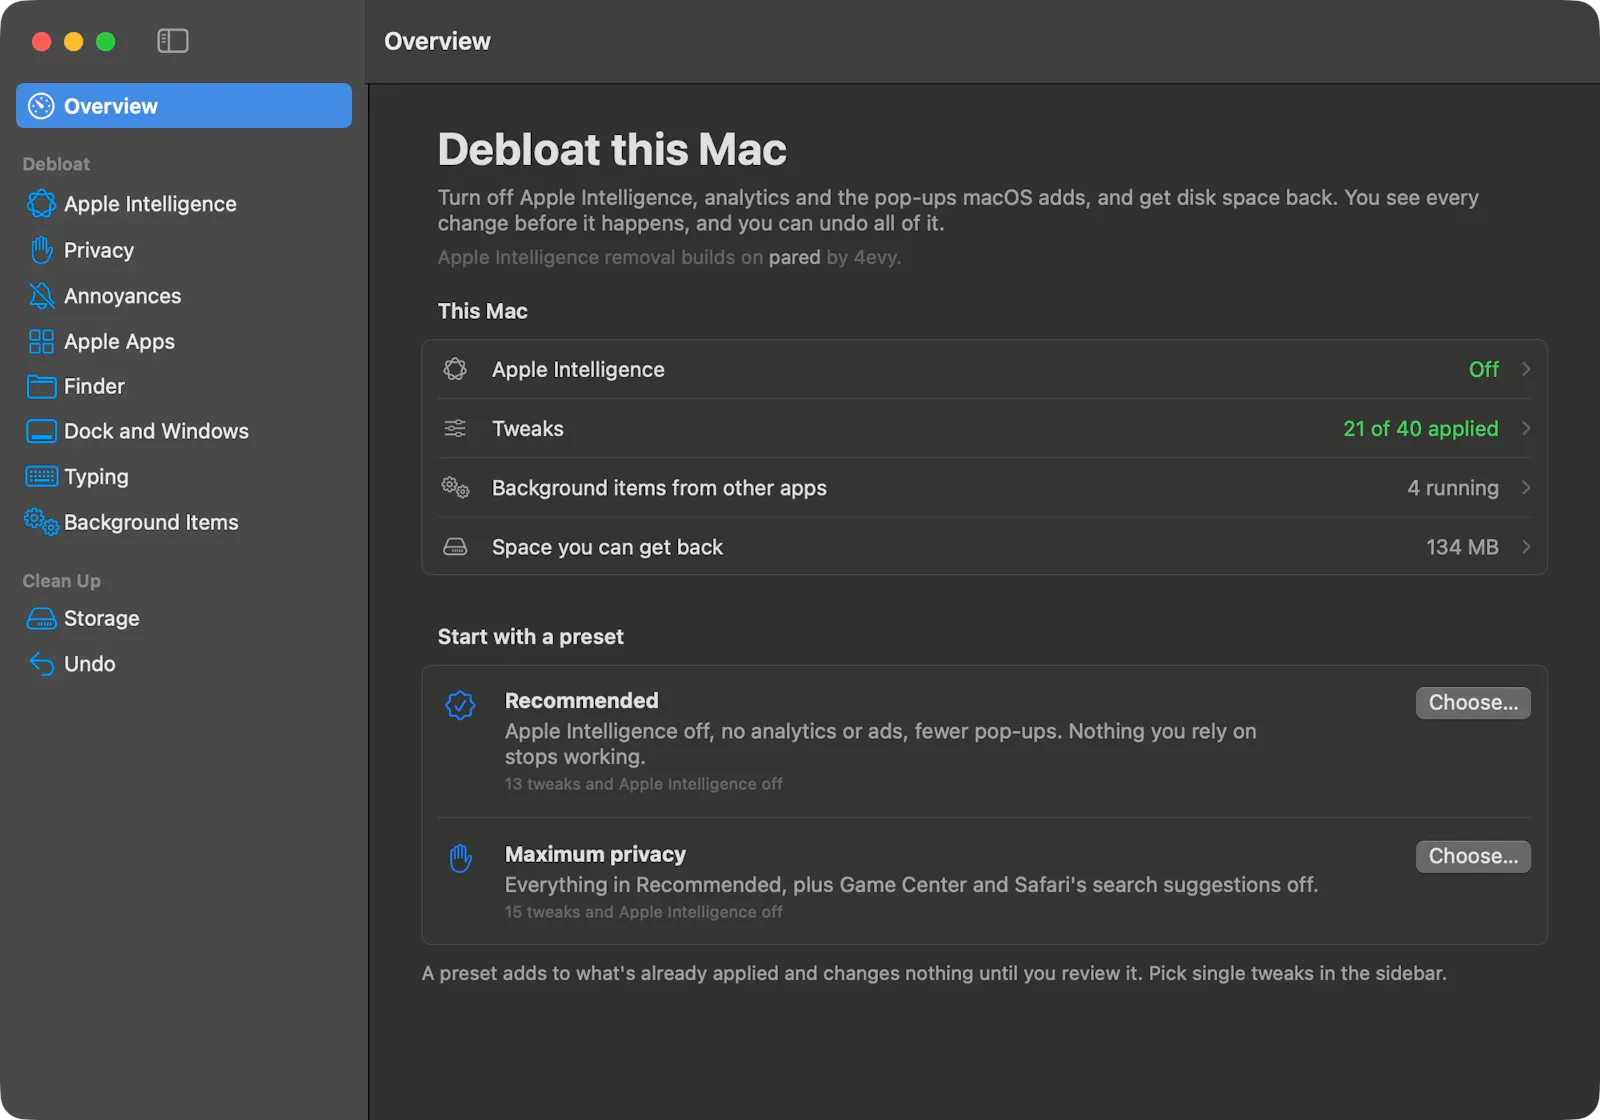
Task: Click the Typing keyboard icon
Action: click(41, 476)
